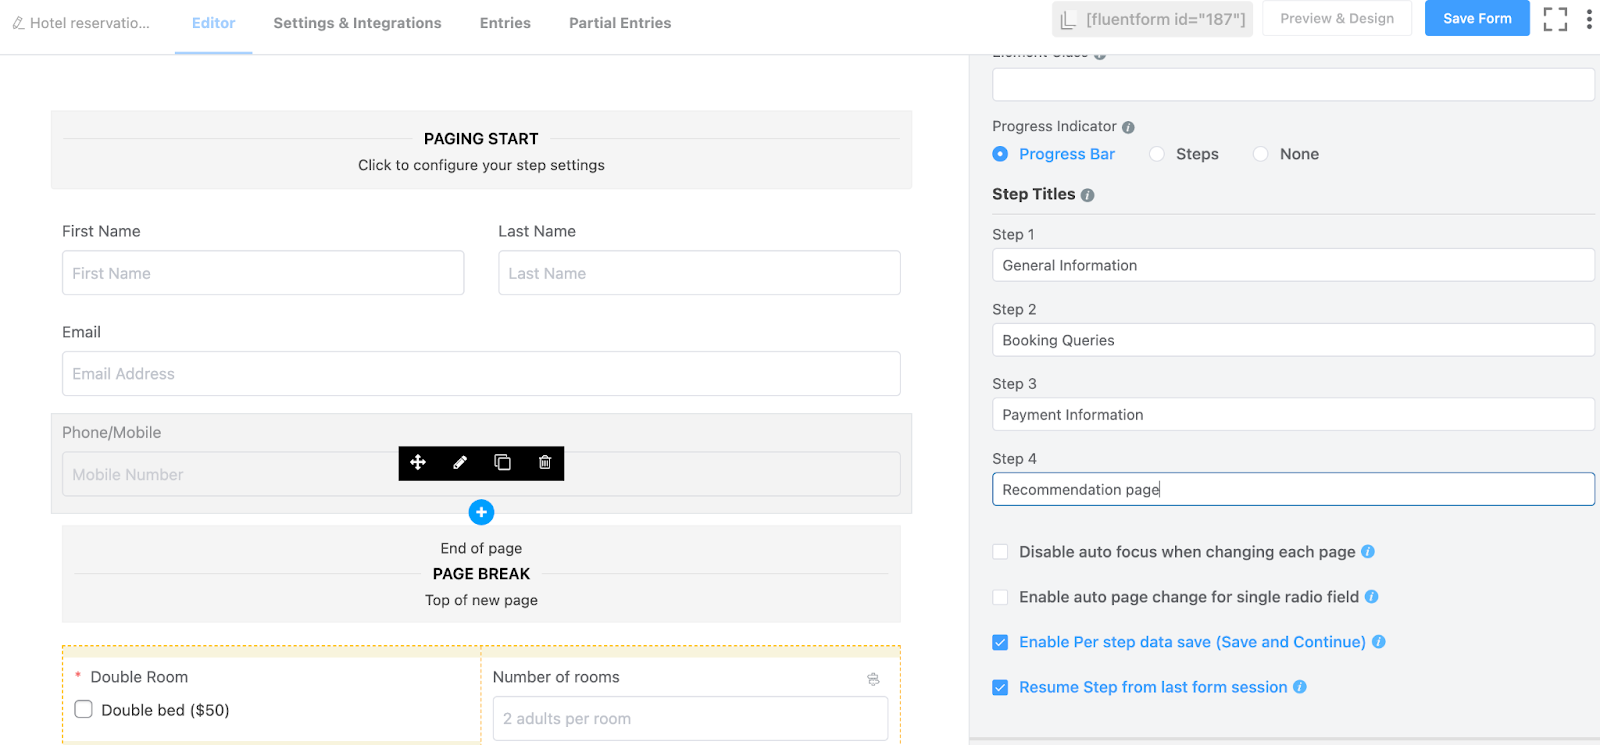Viewport: 1600px width, 745px height.
Task: Click the pencil edit icon on Phone field
Action: click(x=460, y=462)
